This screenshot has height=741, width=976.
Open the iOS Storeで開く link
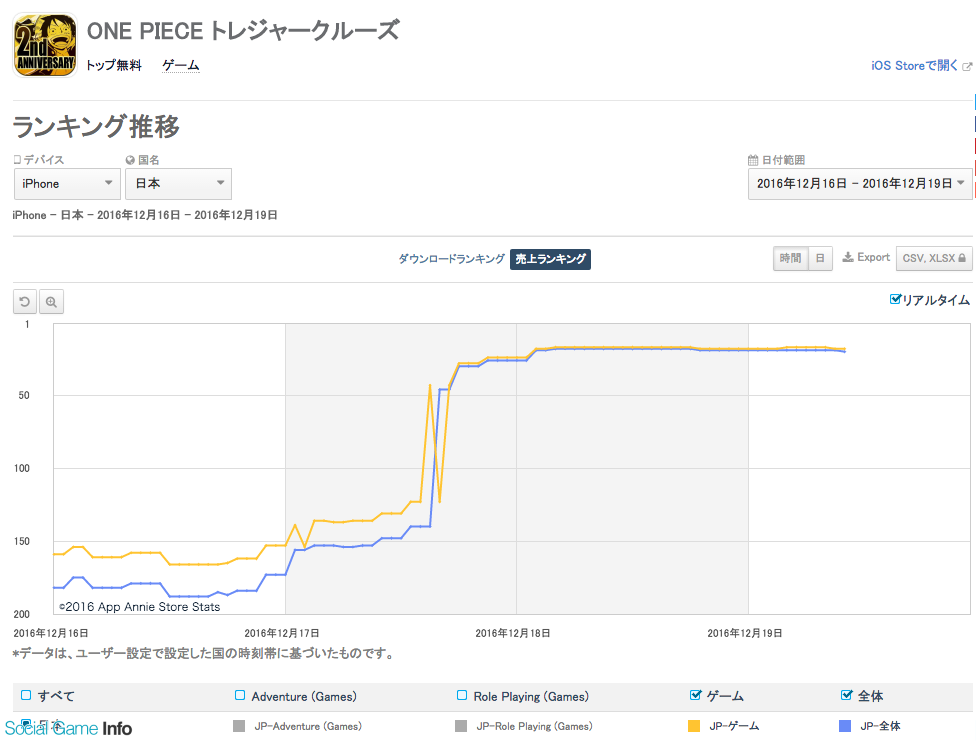tap(914, 65)
